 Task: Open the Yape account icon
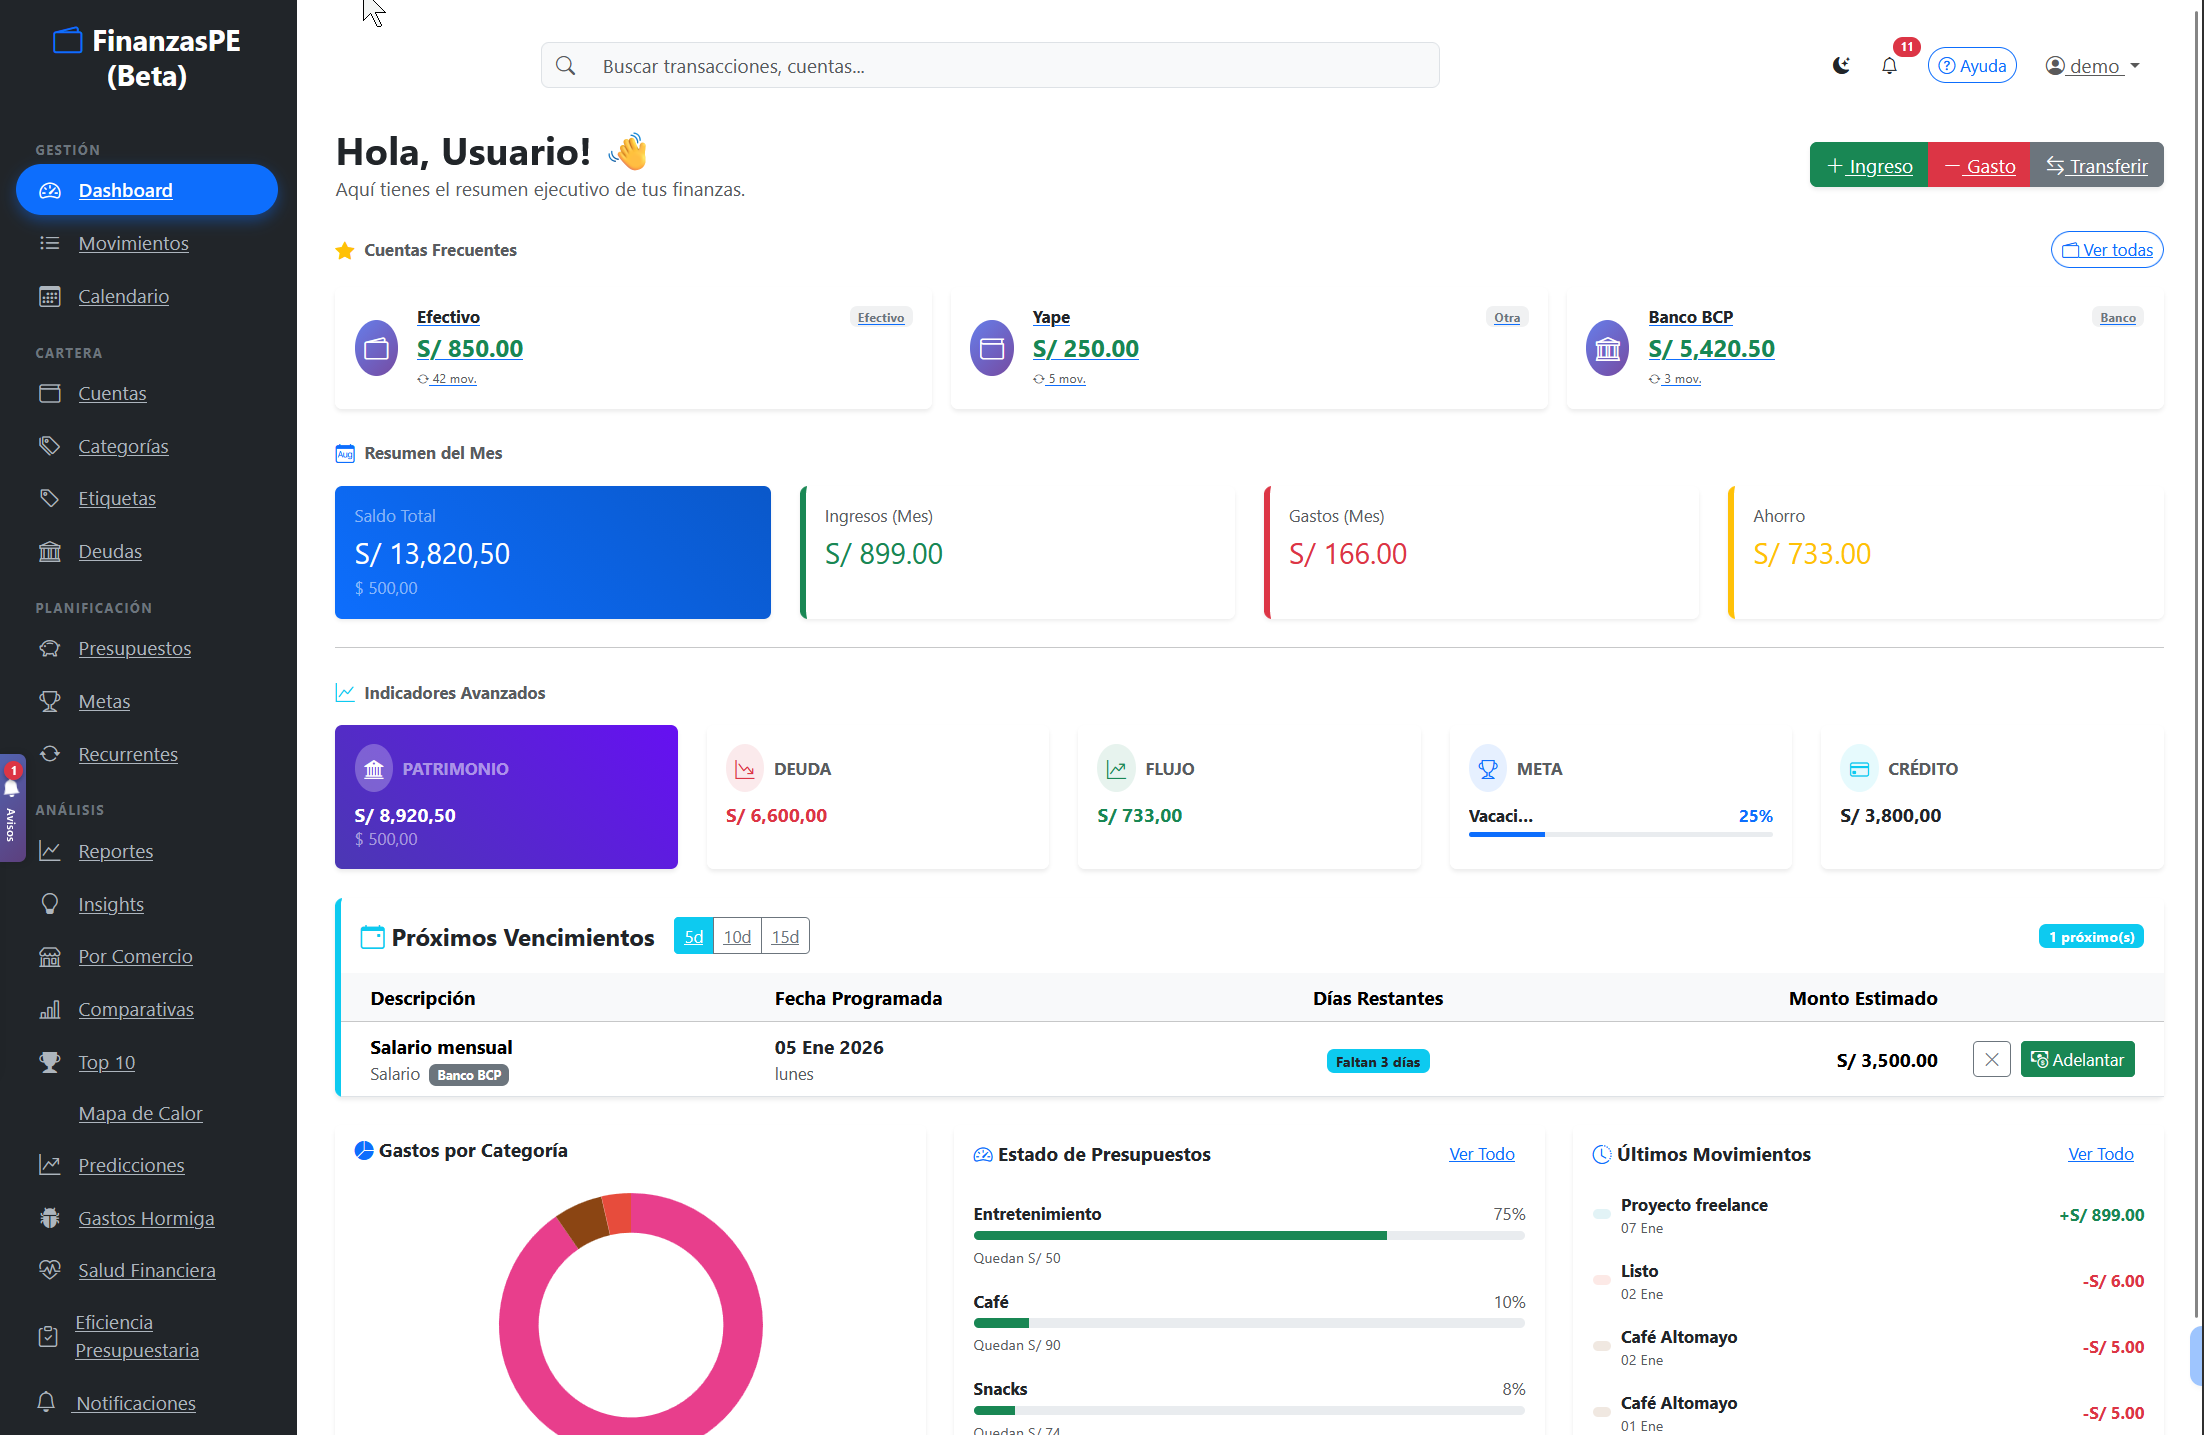point(992,348)
